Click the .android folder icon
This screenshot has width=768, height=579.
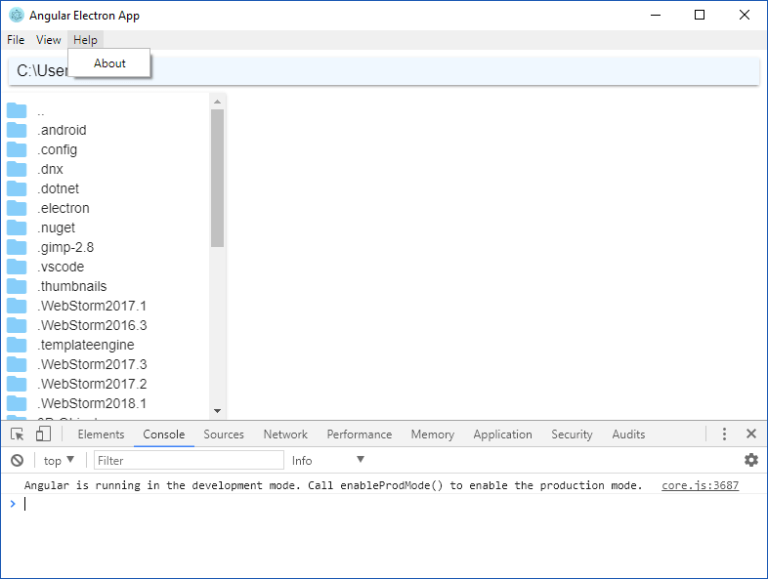17,130
